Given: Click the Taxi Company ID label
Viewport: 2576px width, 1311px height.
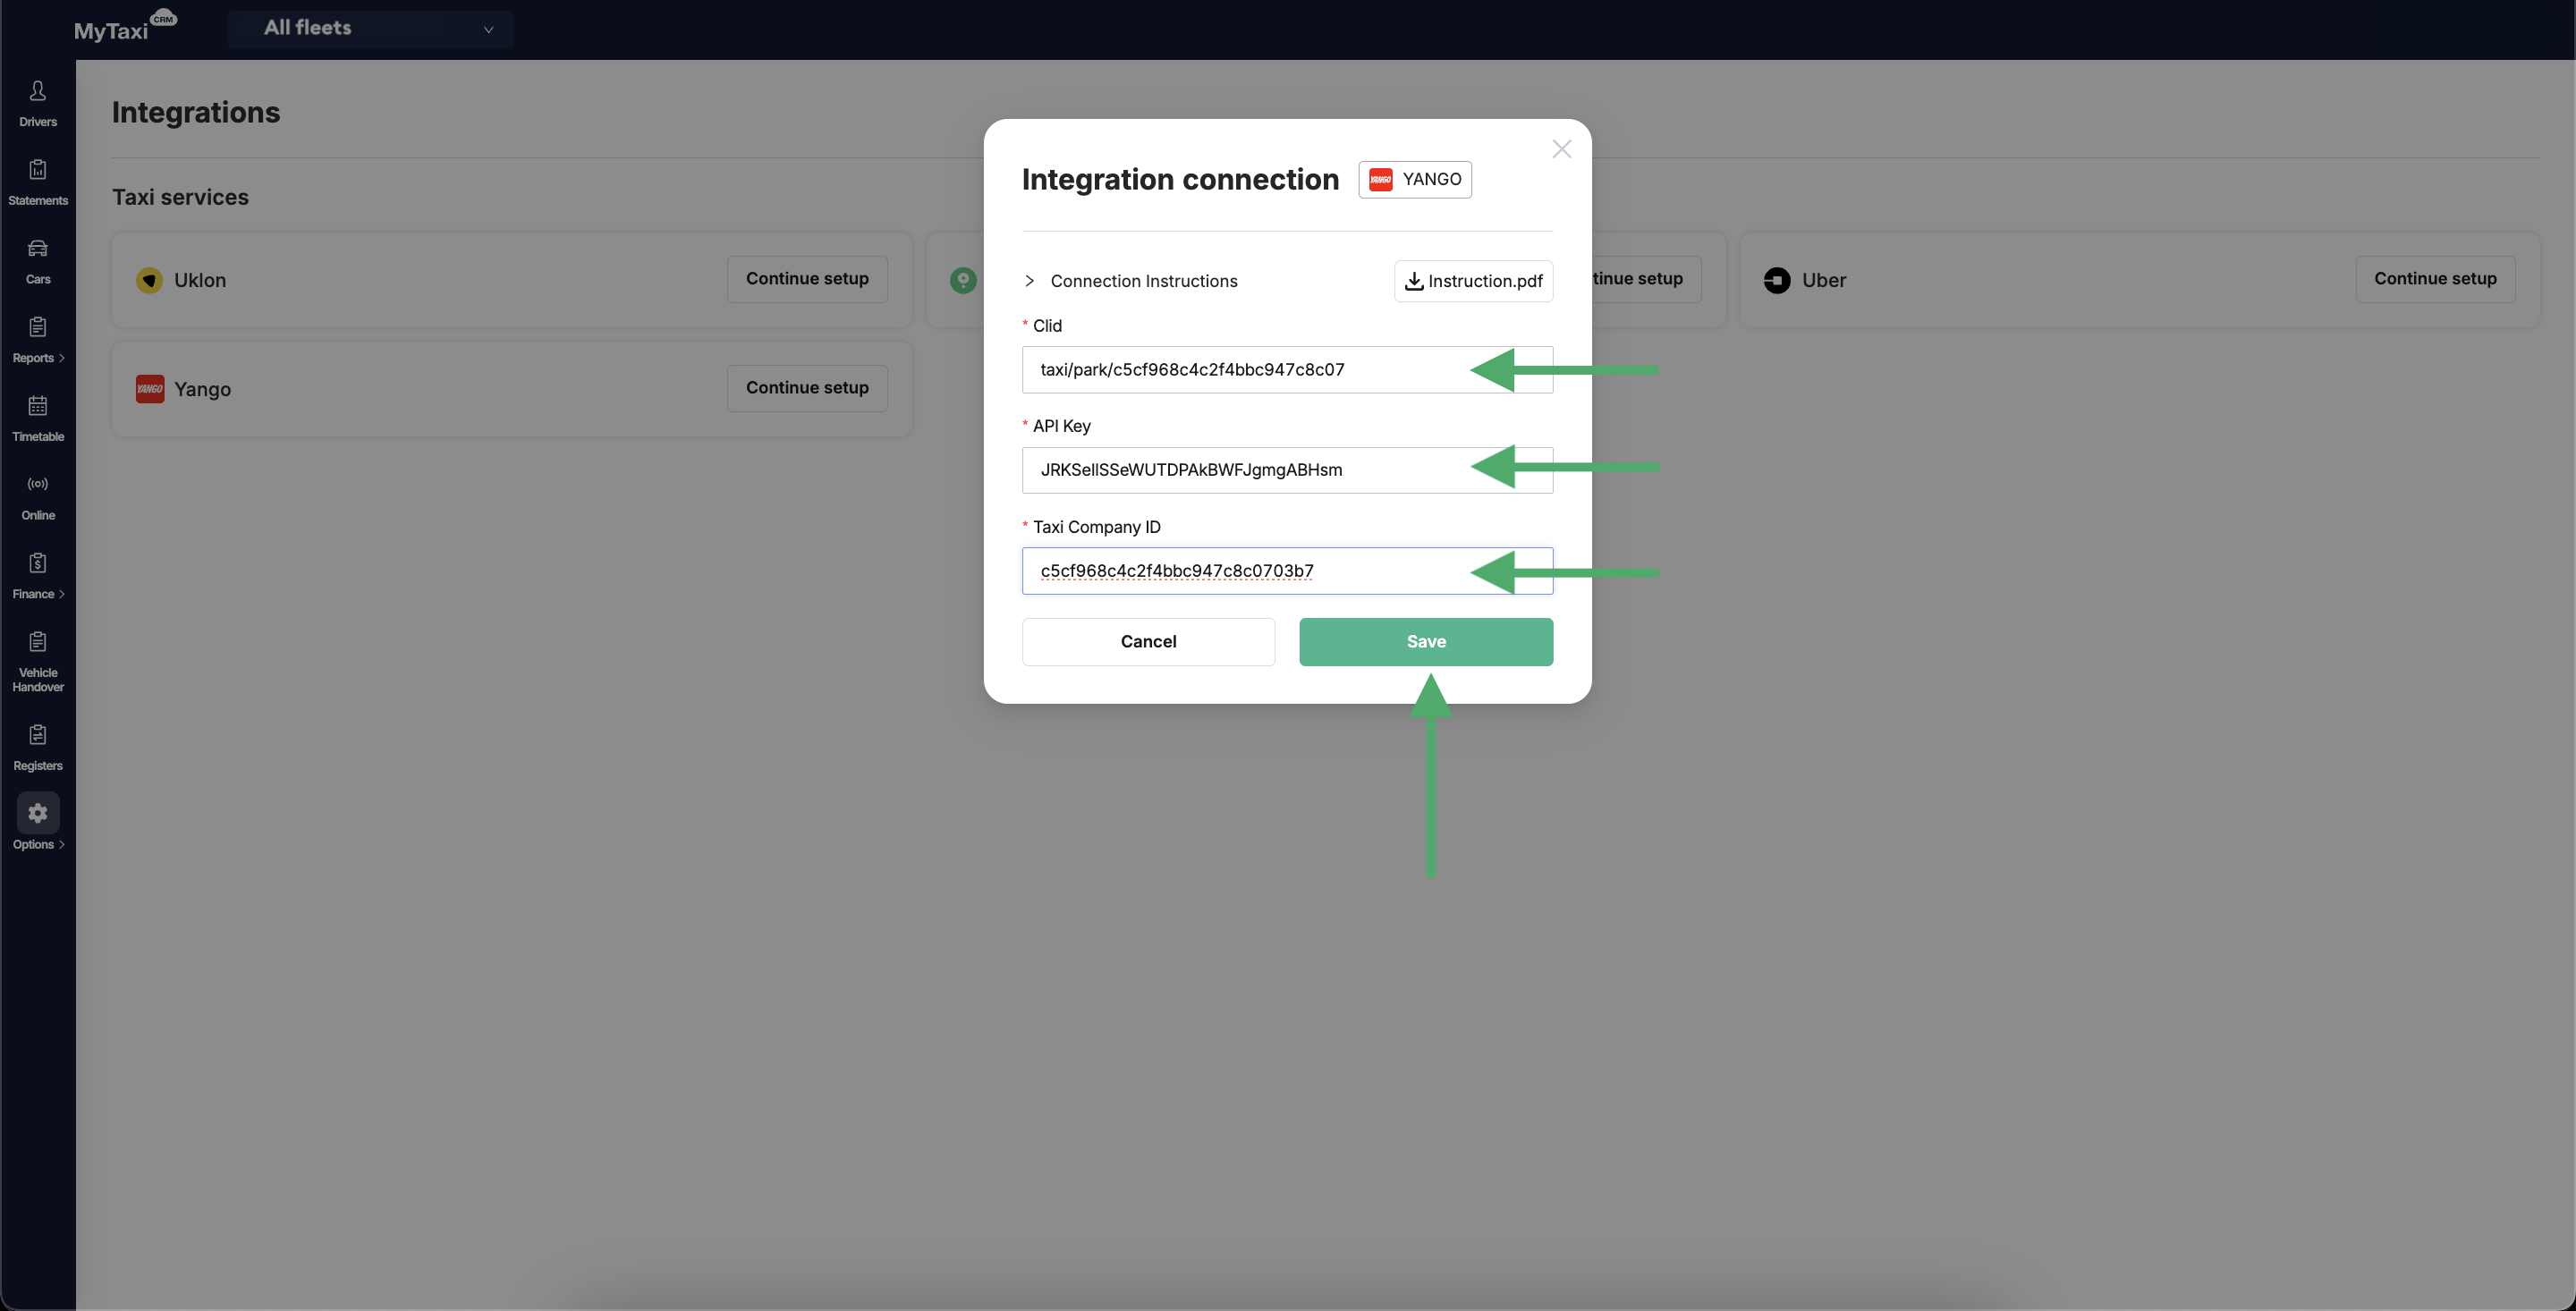Looking at the screenshot, I should click(1096, 527).
